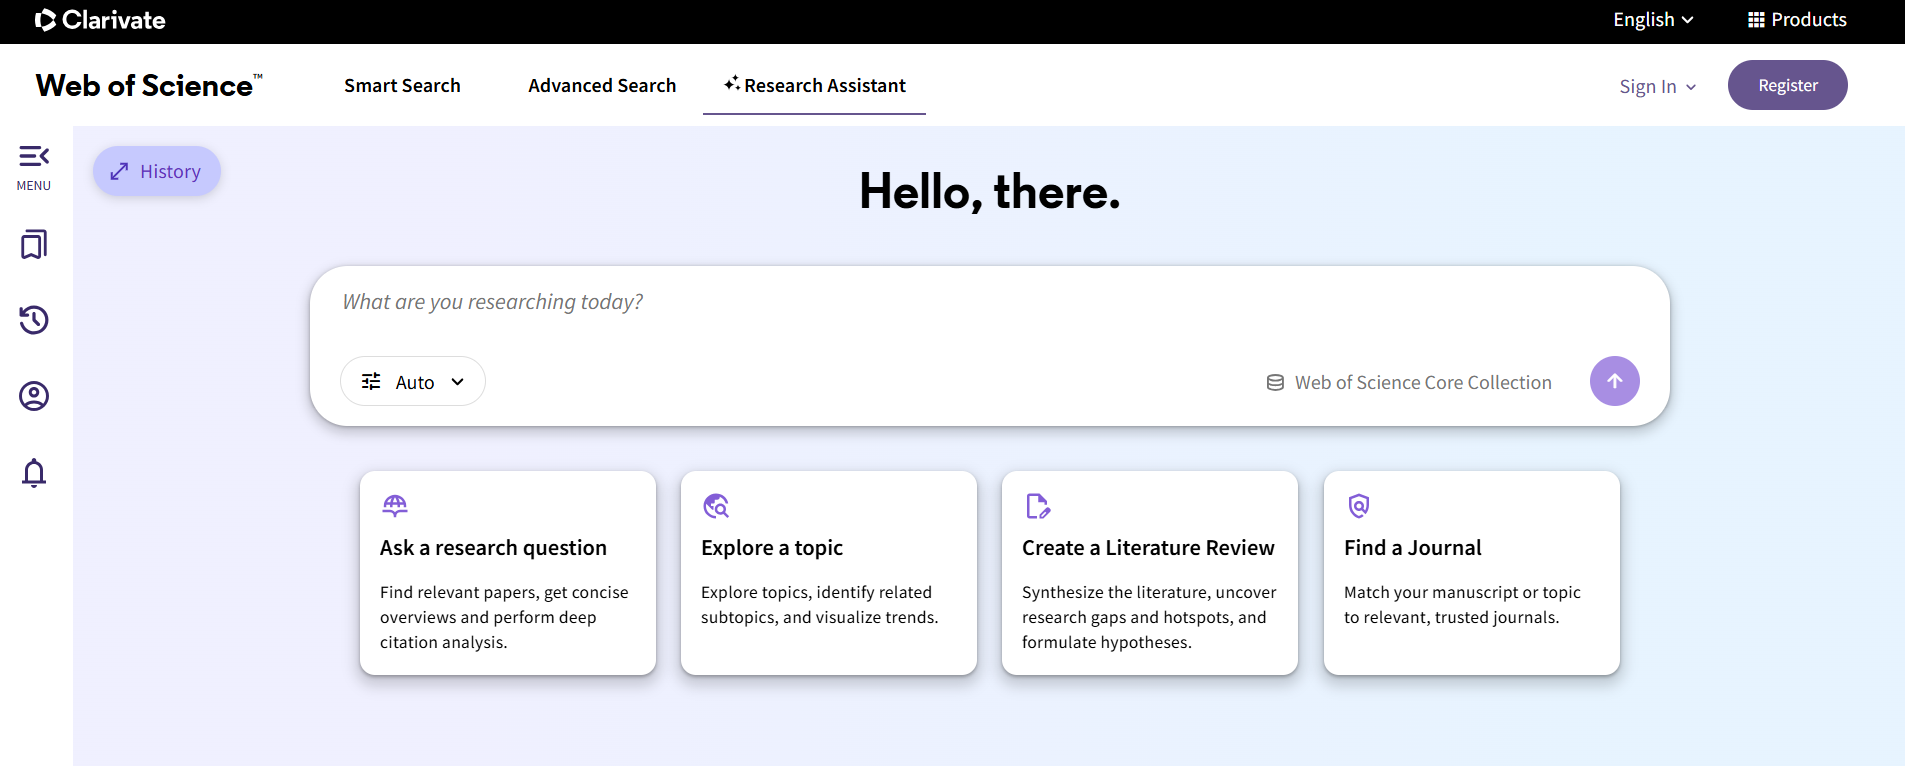1905x766 pixels.
Task: Collapse the left sidebar MENU icon
Action: pos(34,167)
